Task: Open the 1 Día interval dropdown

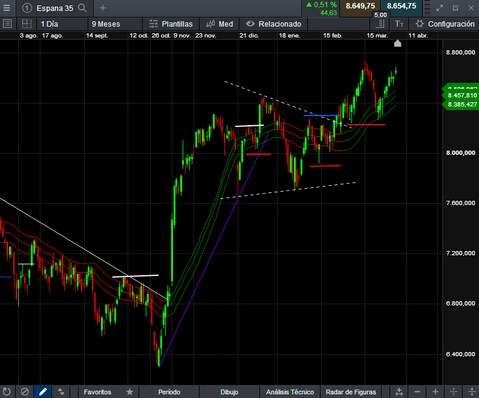Action: [49, 24]
